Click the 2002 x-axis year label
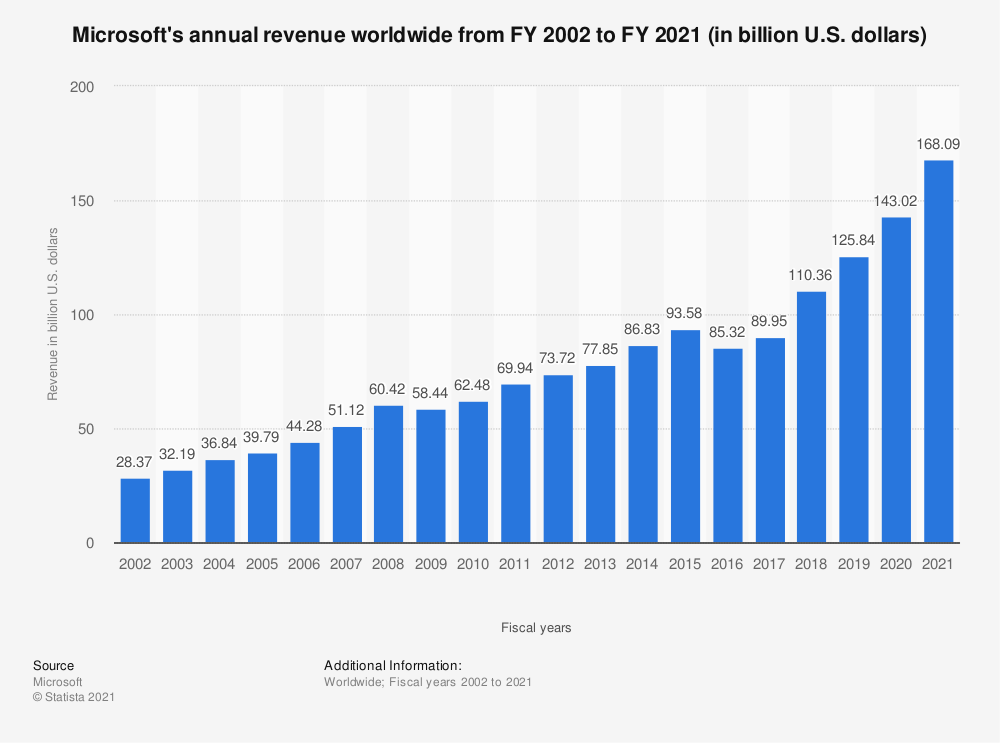The width and height of the screenshot is (1000, 743). (135, 564)
